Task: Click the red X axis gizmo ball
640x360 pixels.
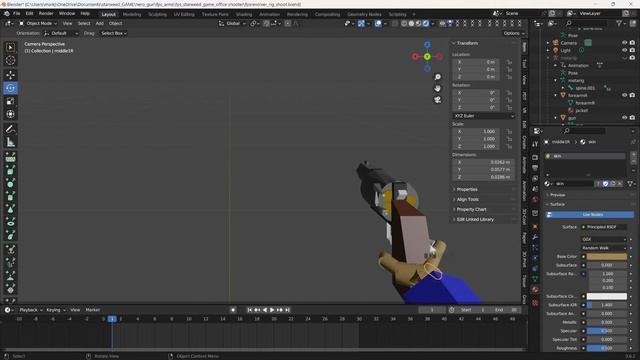Action: click(x=415, y=57)
